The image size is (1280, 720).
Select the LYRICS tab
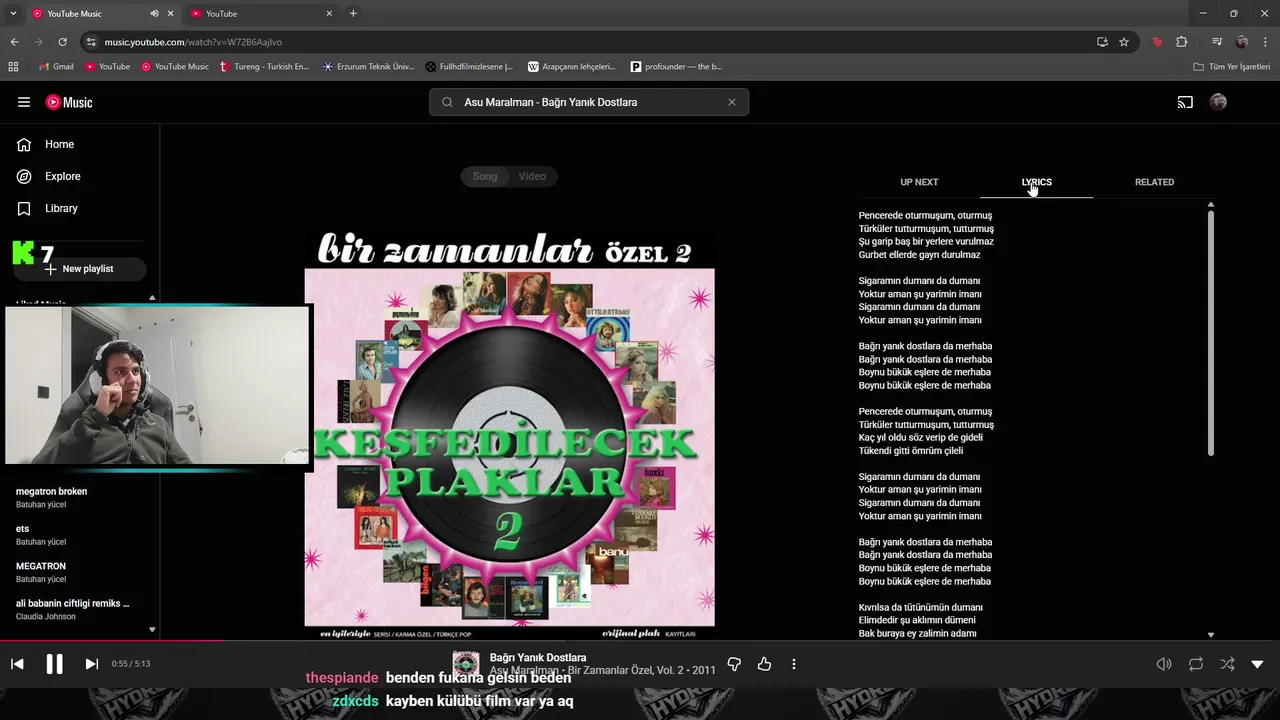[1036, 182]
